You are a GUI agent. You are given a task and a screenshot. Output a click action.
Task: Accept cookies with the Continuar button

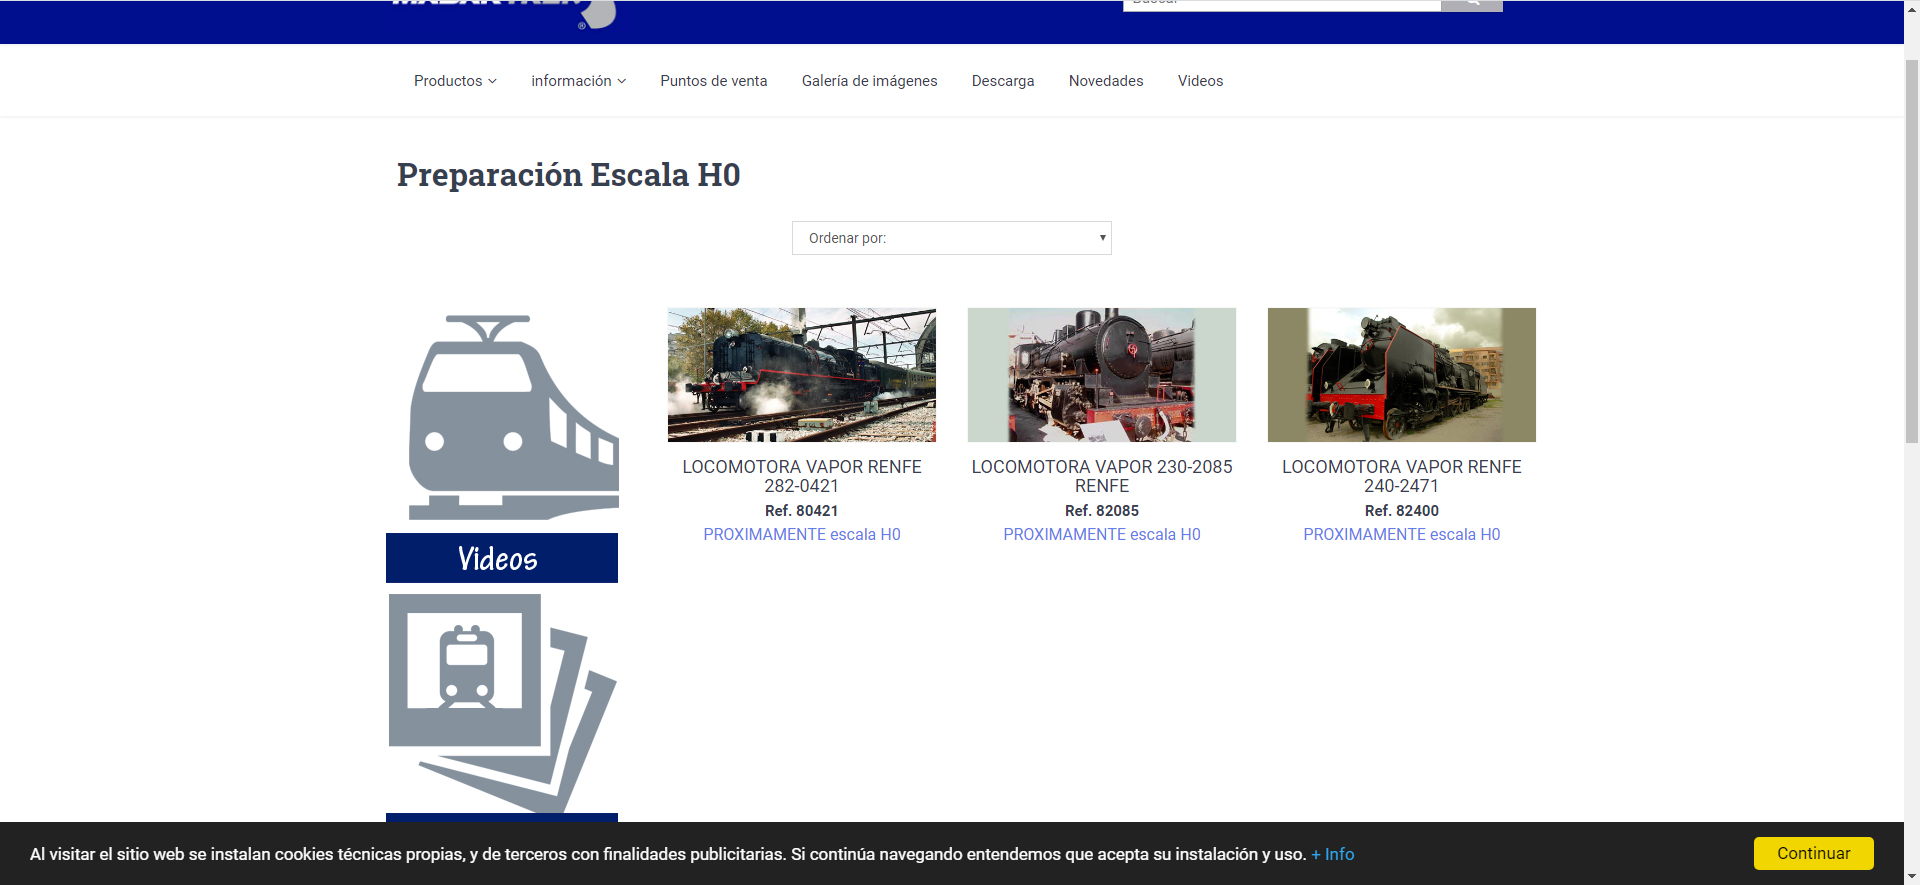tap(1813, 853)
